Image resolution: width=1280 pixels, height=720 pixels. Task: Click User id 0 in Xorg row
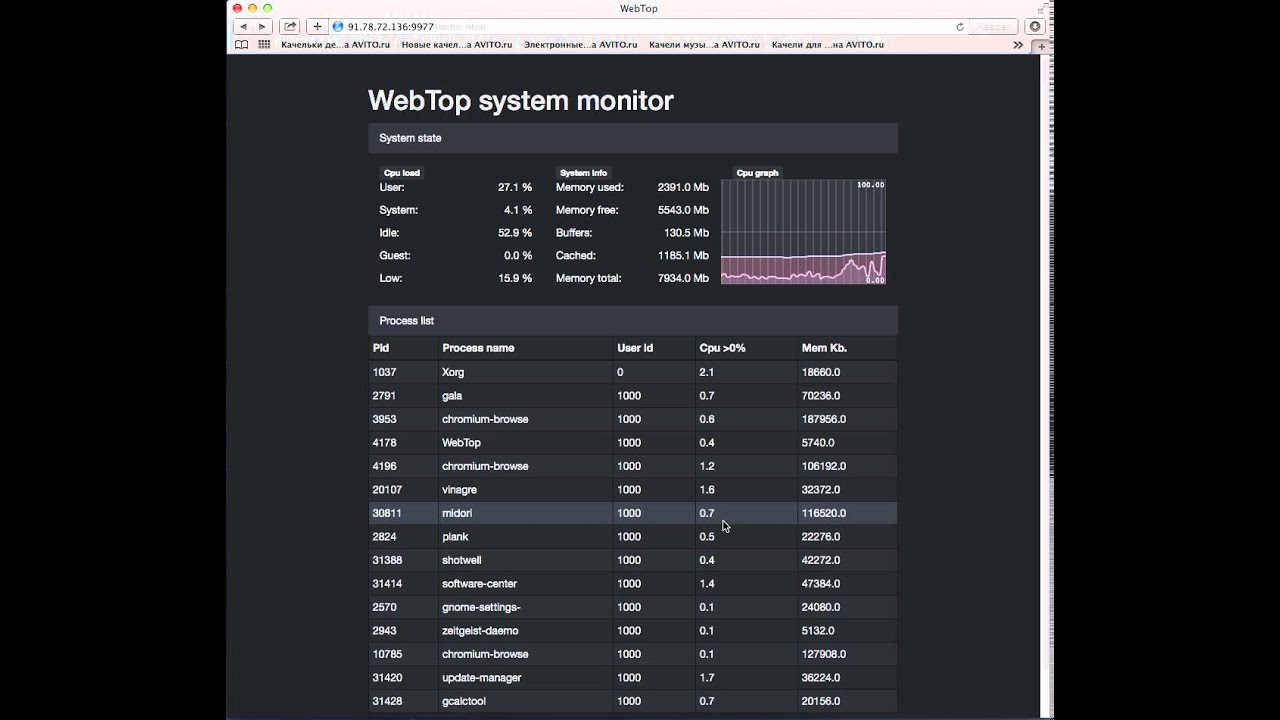620,372
